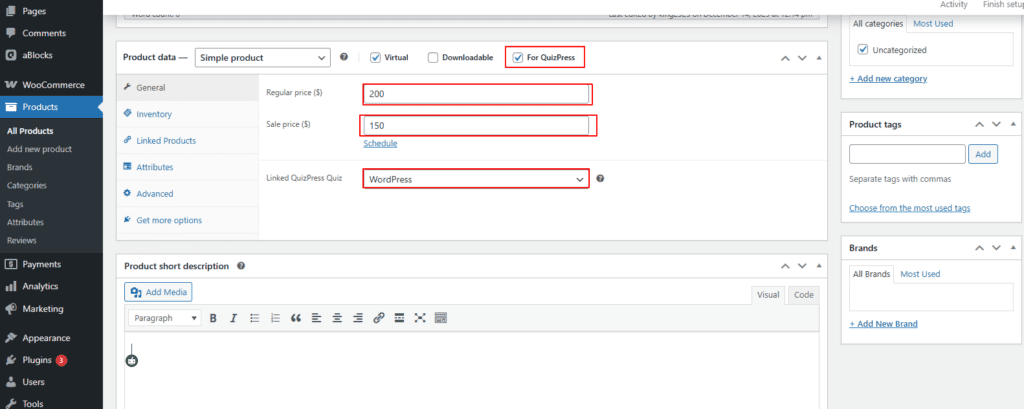Open the Simple product type dropdown

coord(263,57)
